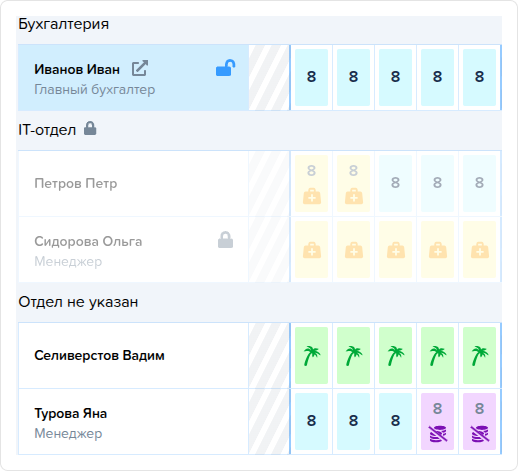Click Сидорова Ольга's first day medical bag icon
The image size is (518, 471).
pyautogui.click(x=312, y=250)
